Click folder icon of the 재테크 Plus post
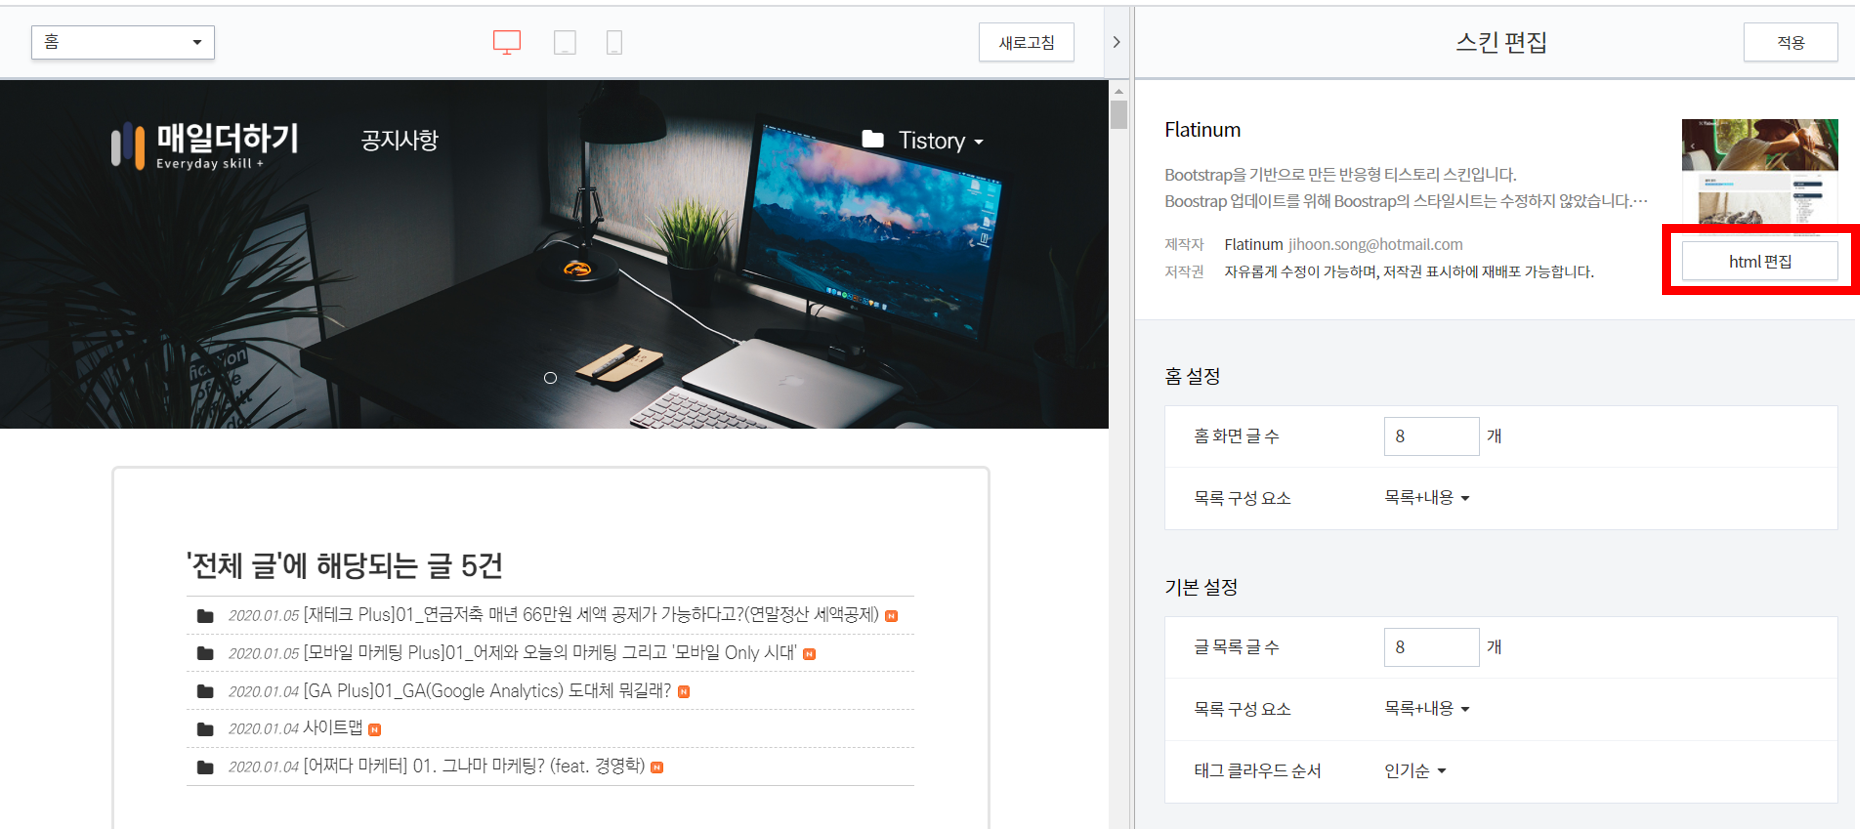 pyautogui.click(x=205, y=616)
